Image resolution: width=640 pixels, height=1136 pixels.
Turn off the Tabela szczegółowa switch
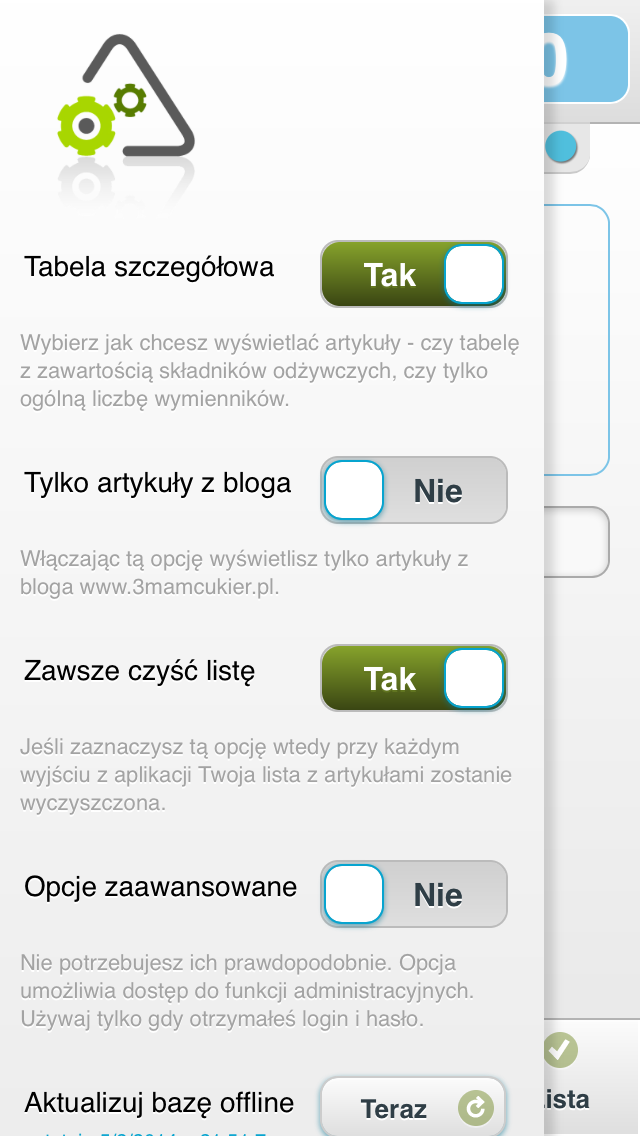413,274
